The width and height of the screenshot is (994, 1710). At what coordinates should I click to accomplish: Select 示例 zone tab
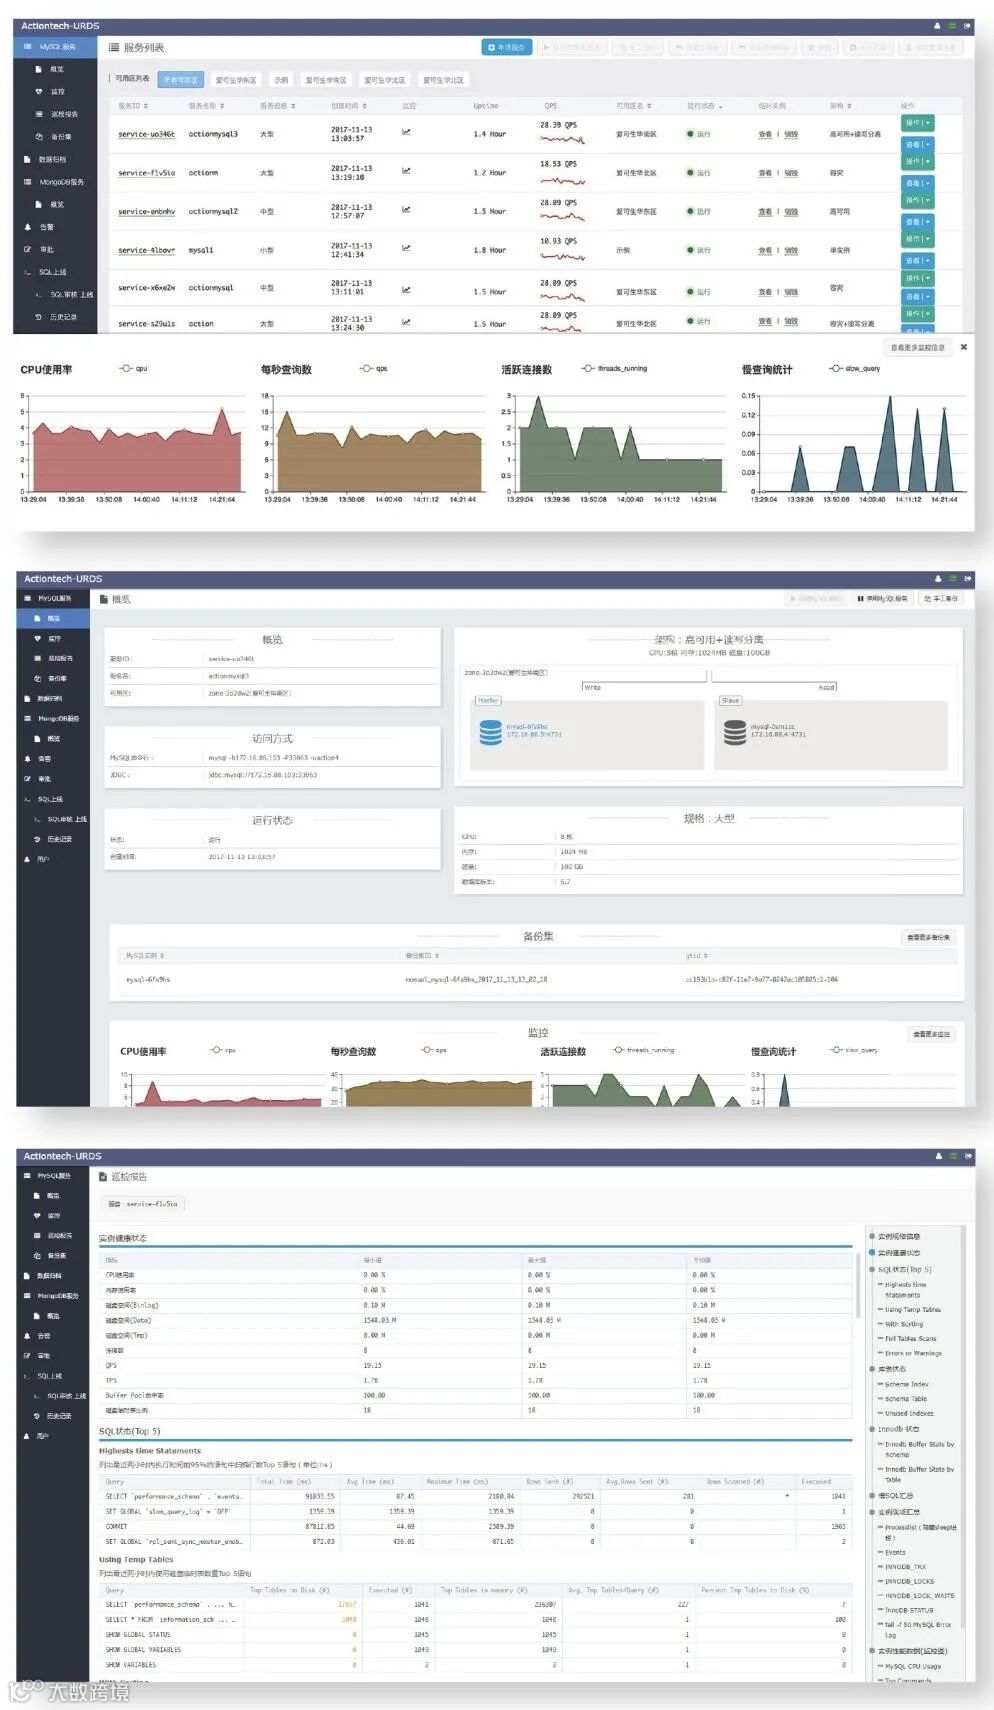point(281,80)
